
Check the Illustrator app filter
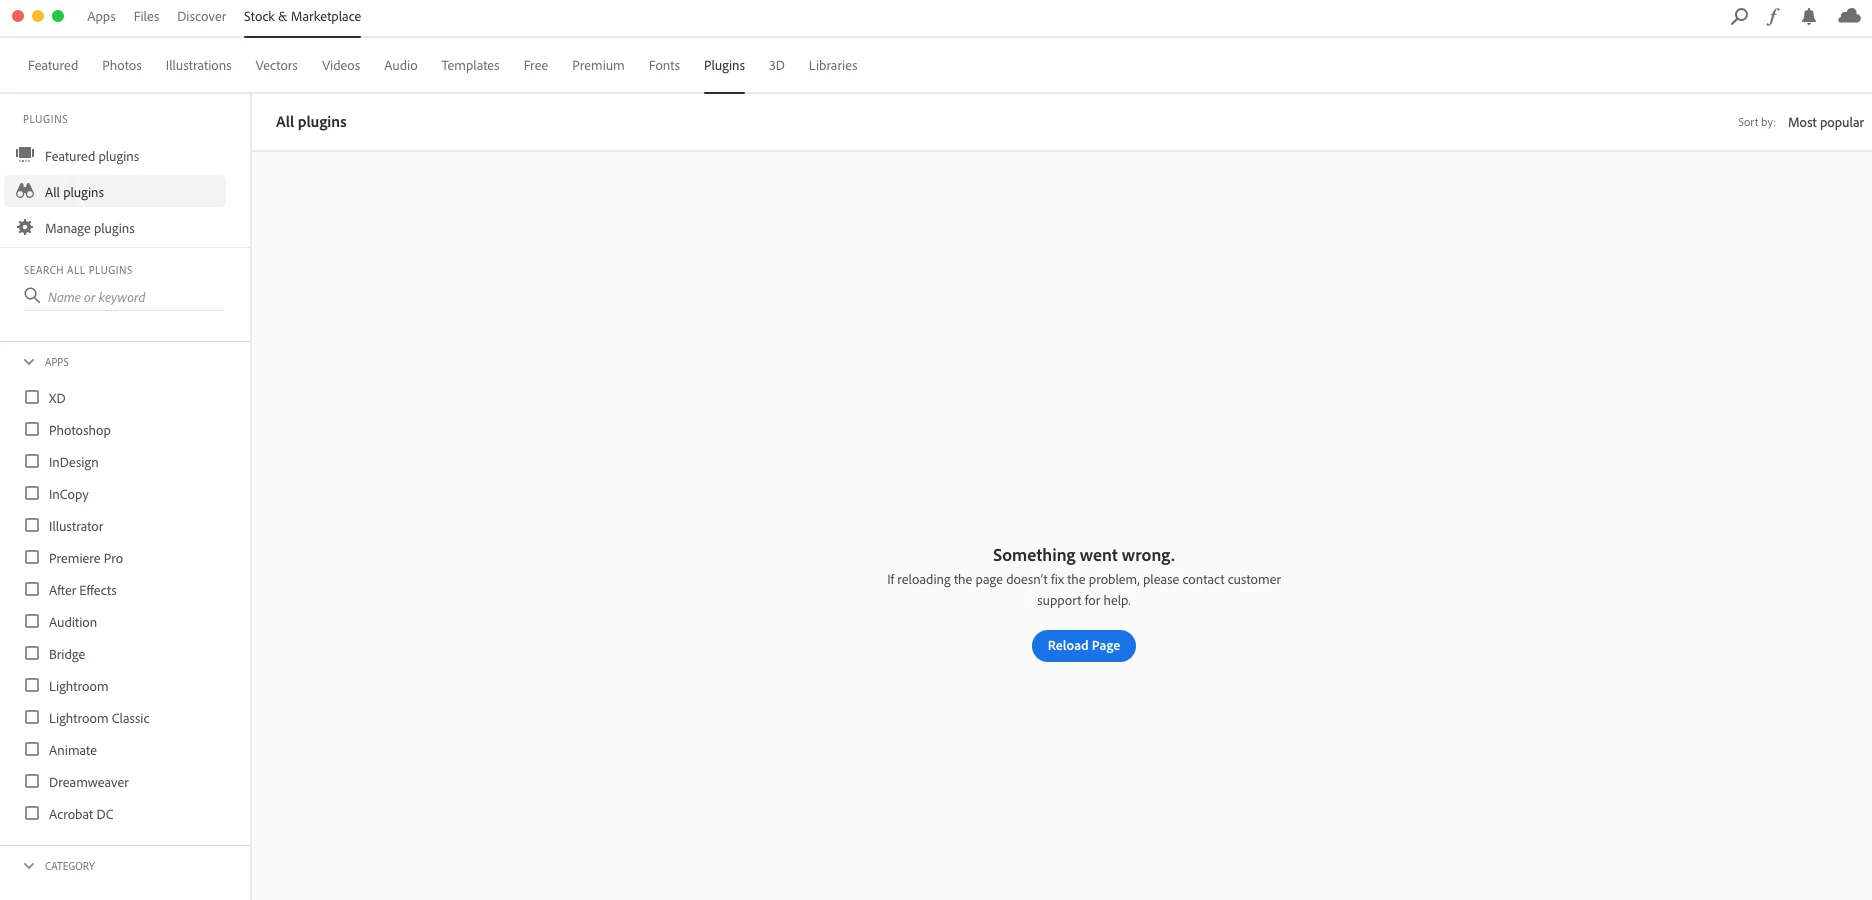click(x=32, y=525)
